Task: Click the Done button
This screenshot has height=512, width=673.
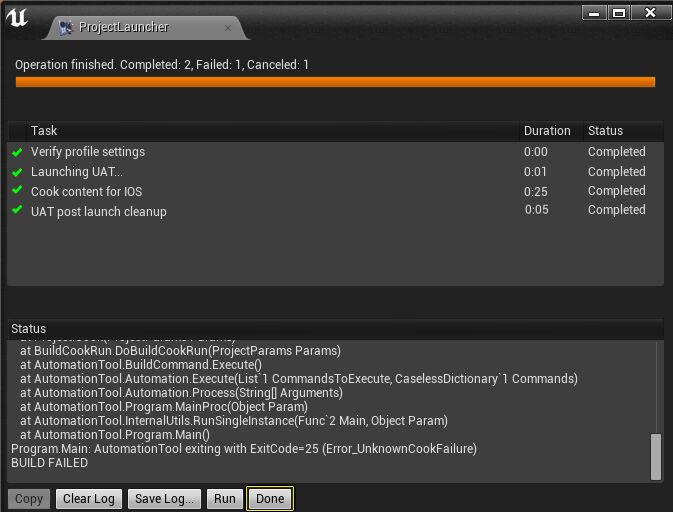Action: (270, 499)
